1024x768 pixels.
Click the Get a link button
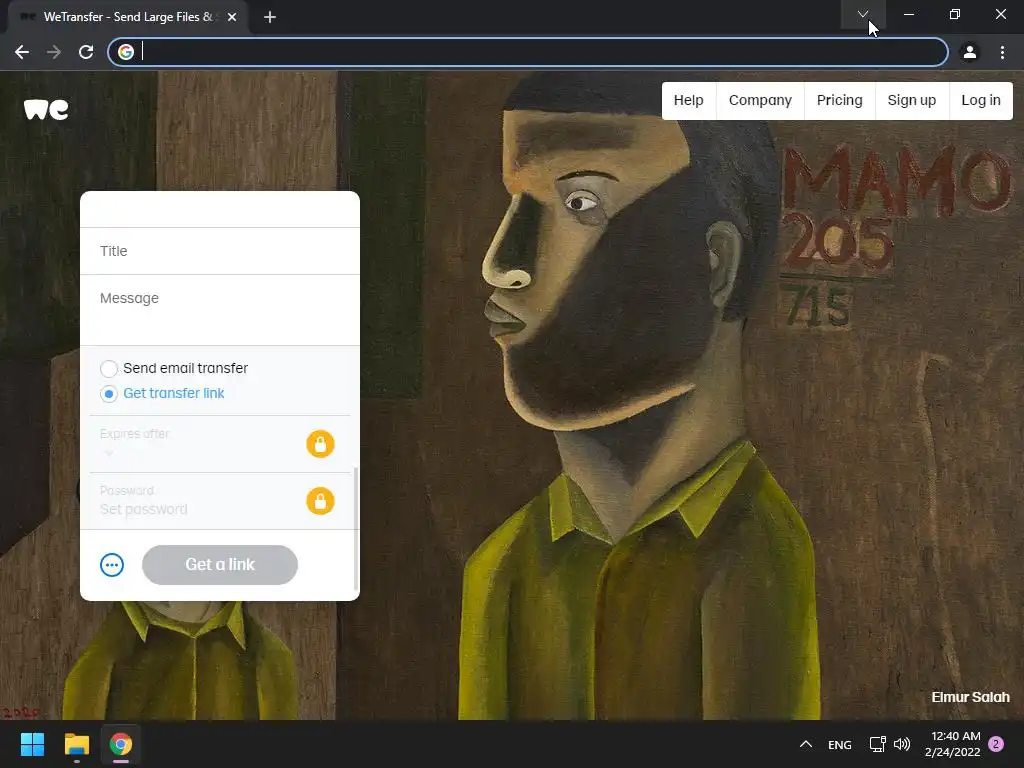[x=220, y=565]
